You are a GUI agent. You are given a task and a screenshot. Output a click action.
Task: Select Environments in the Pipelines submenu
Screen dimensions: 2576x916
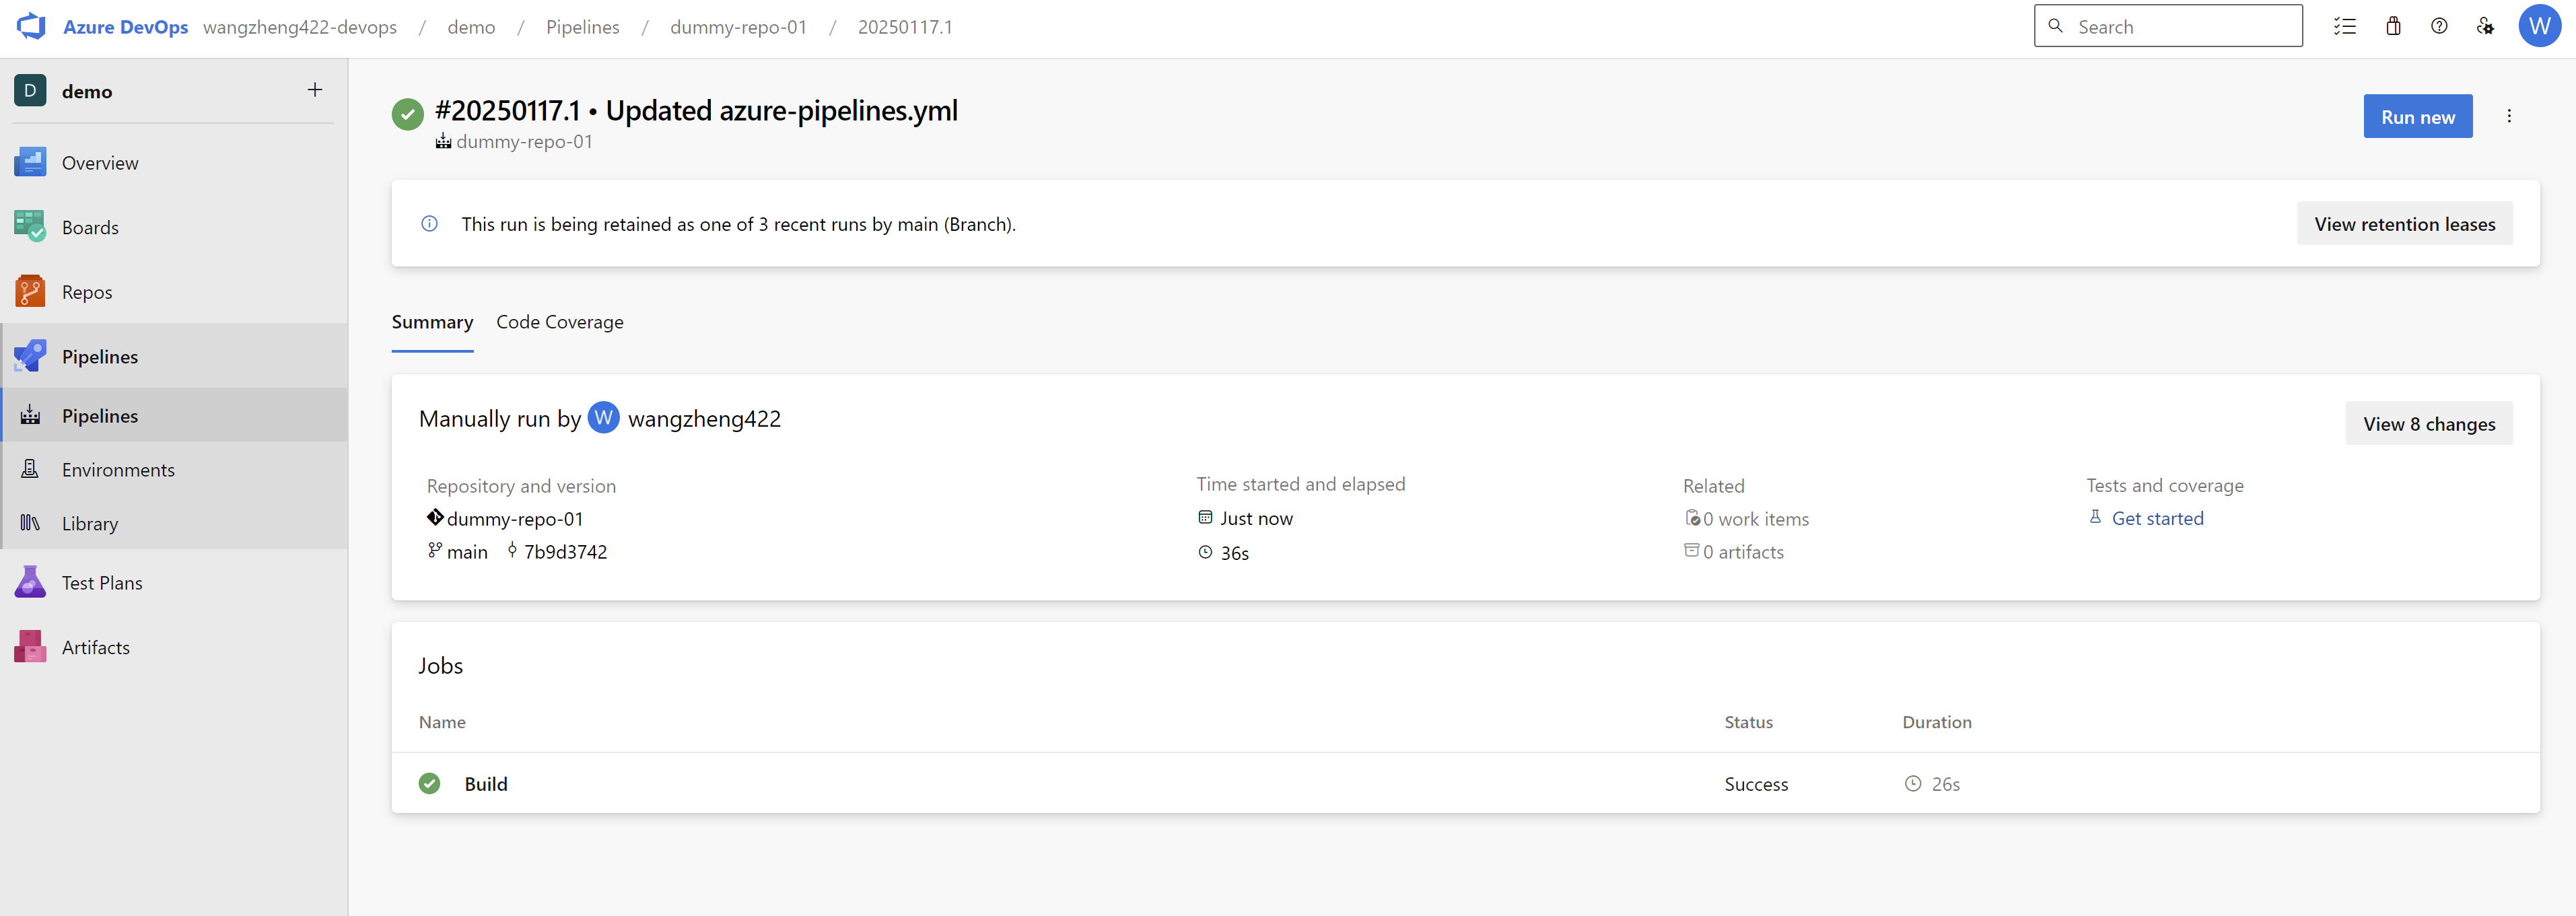(x=118, y=470)
